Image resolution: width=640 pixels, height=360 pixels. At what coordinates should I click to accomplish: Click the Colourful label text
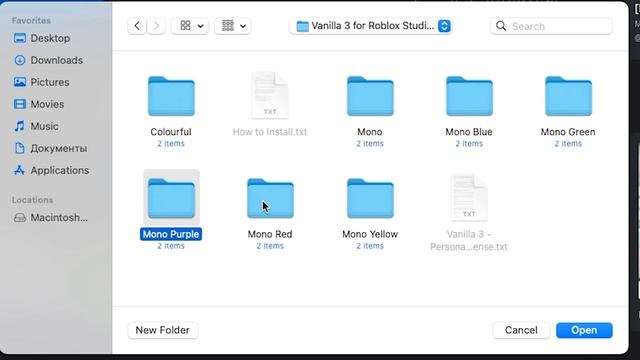pos(171,132)
